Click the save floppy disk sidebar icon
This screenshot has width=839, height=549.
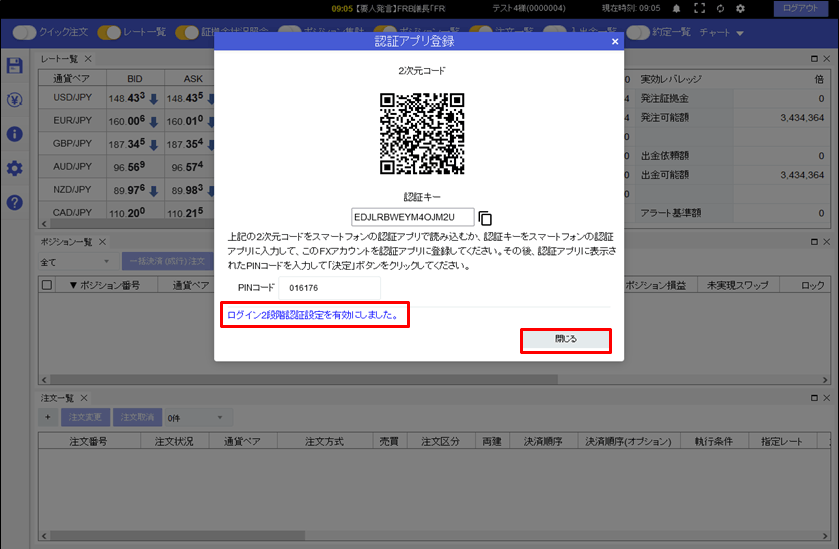(x=14, y=66)
